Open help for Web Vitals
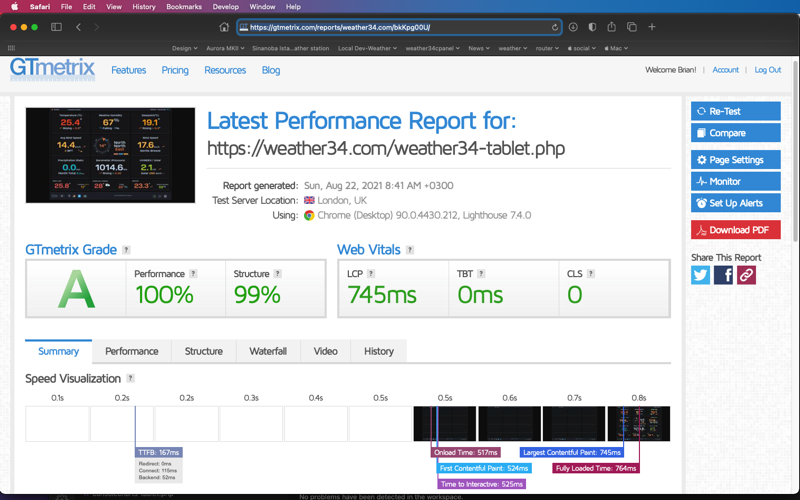Viewport: 800px width, 500px height. 410,250
